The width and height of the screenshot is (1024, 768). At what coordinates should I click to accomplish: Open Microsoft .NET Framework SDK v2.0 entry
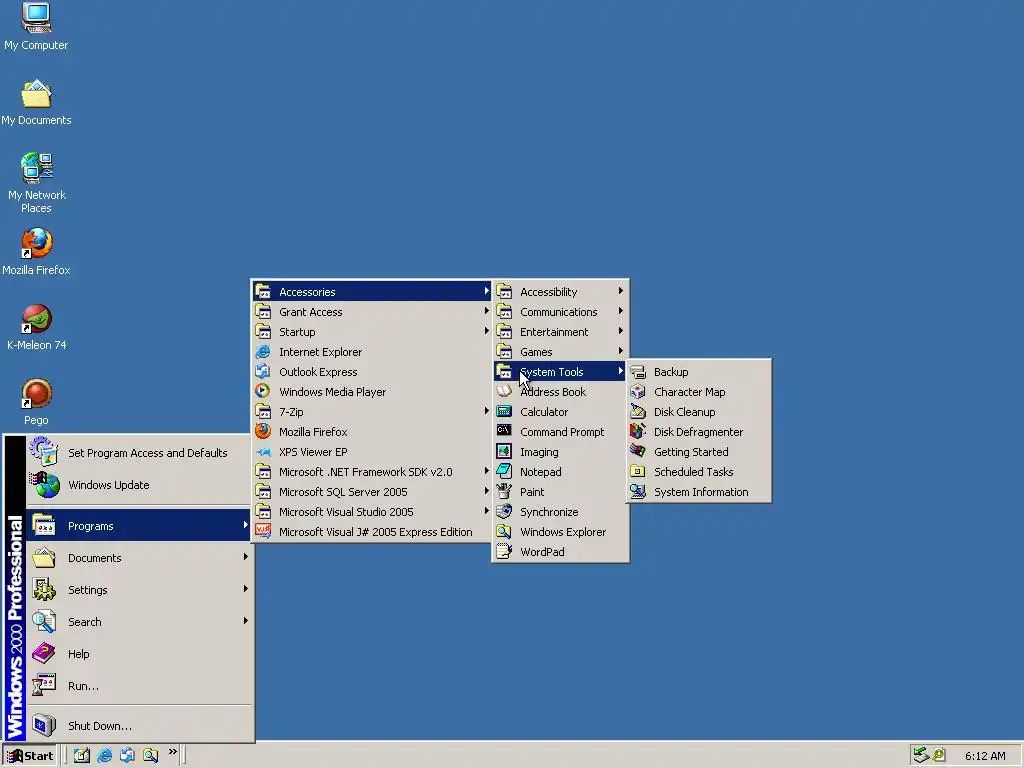tap(372, 472)
